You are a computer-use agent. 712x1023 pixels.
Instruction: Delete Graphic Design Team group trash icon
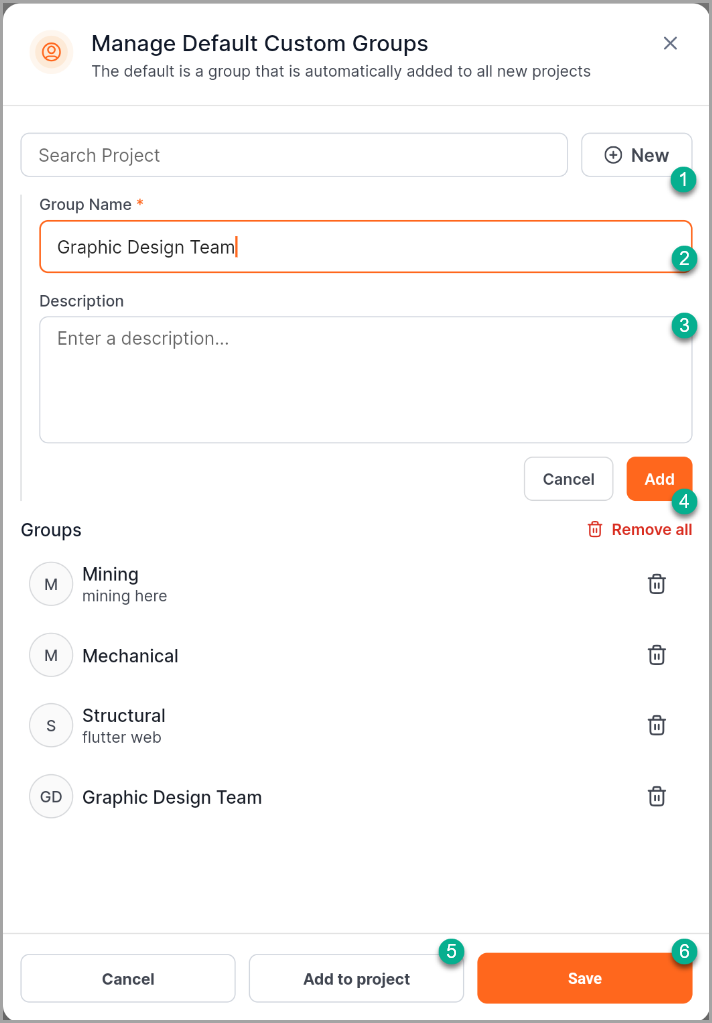click(x=656, y=796)
